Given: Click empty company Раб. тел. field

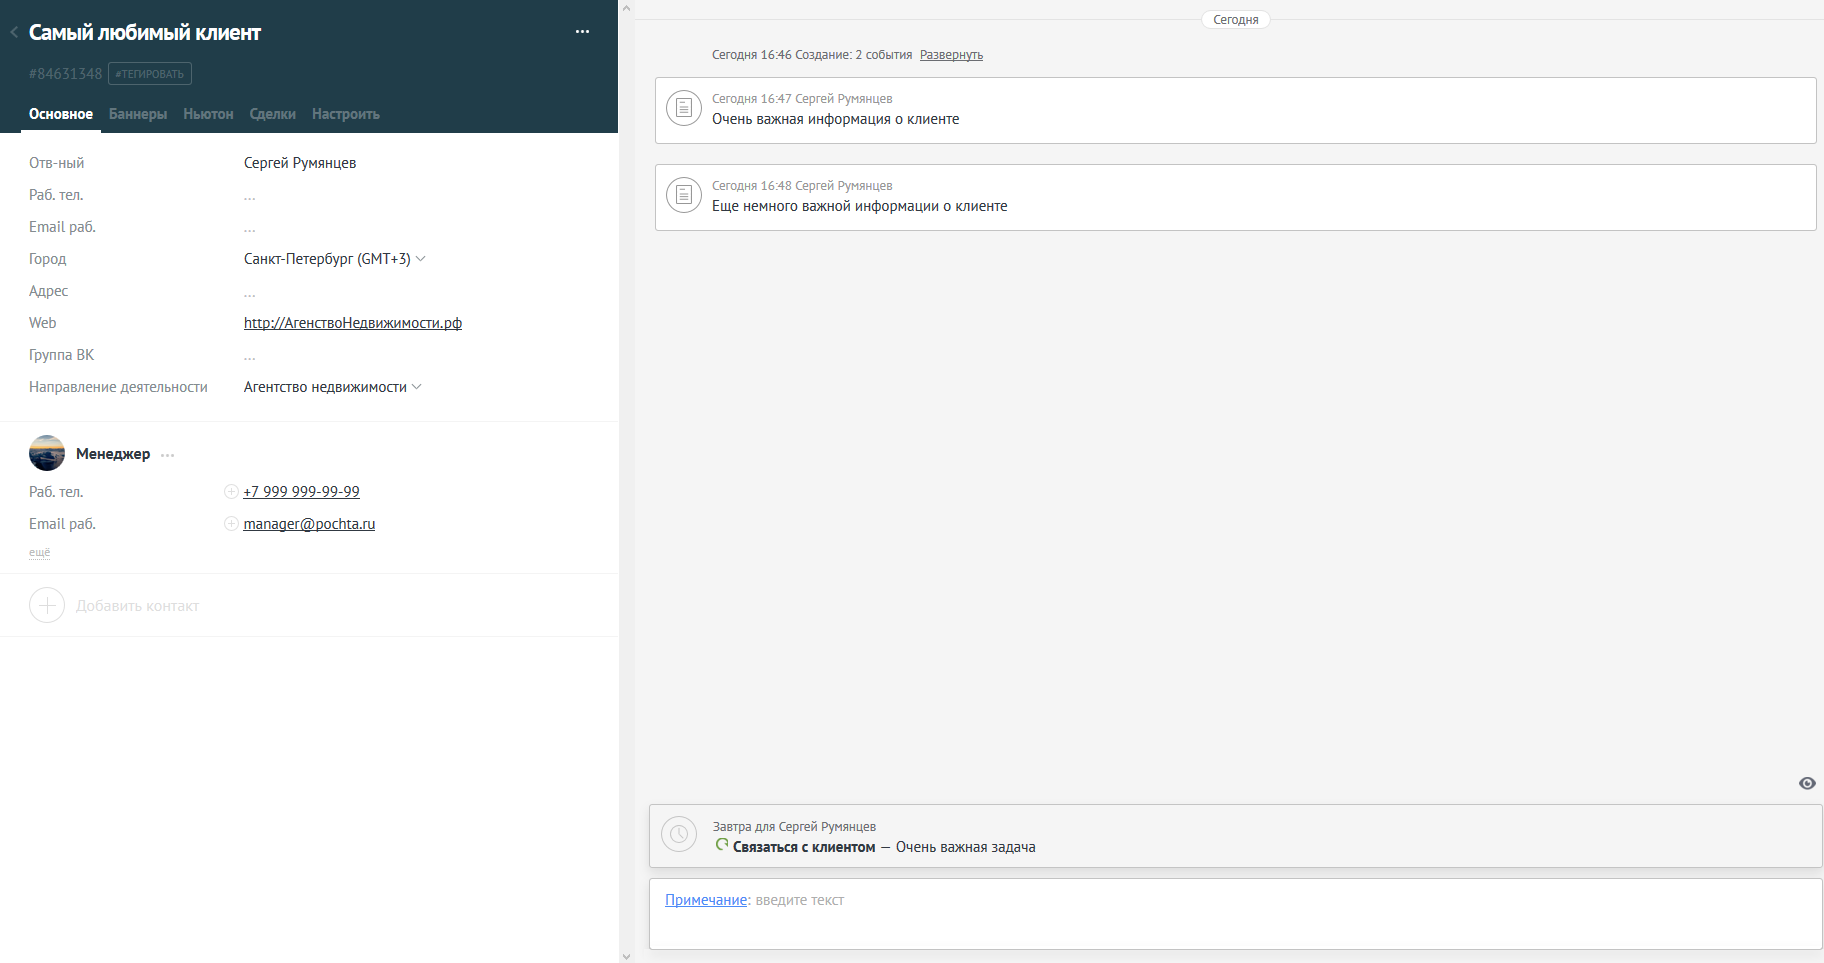Looking at the screenshot, I should [x=250, y=196].
